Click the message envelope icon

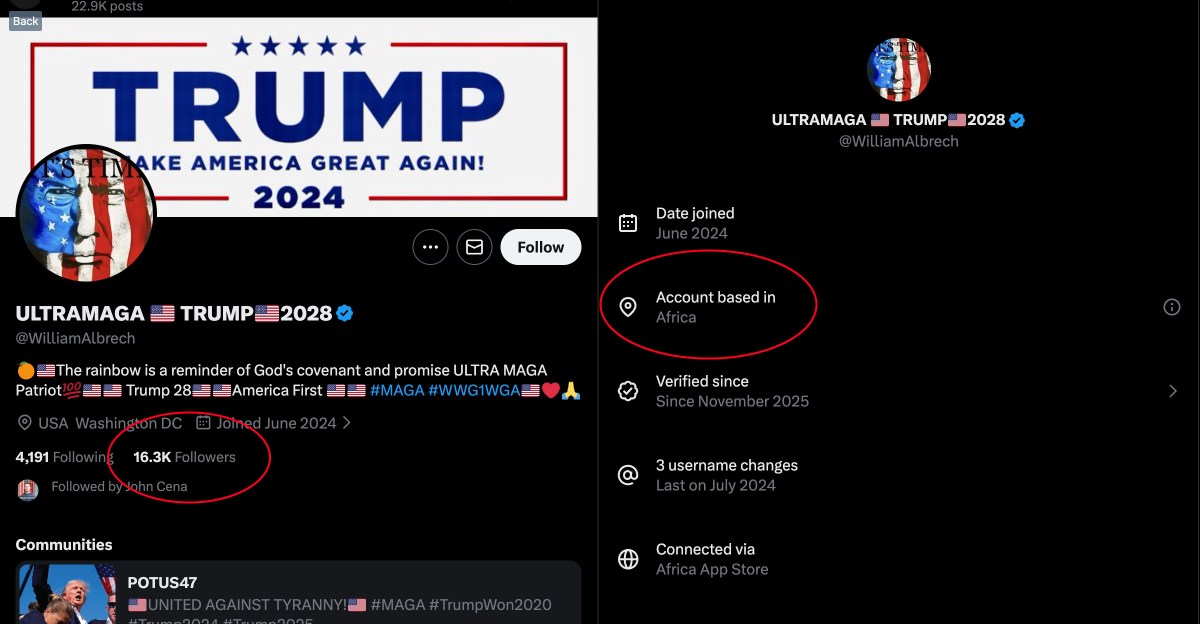click(474, 246)
